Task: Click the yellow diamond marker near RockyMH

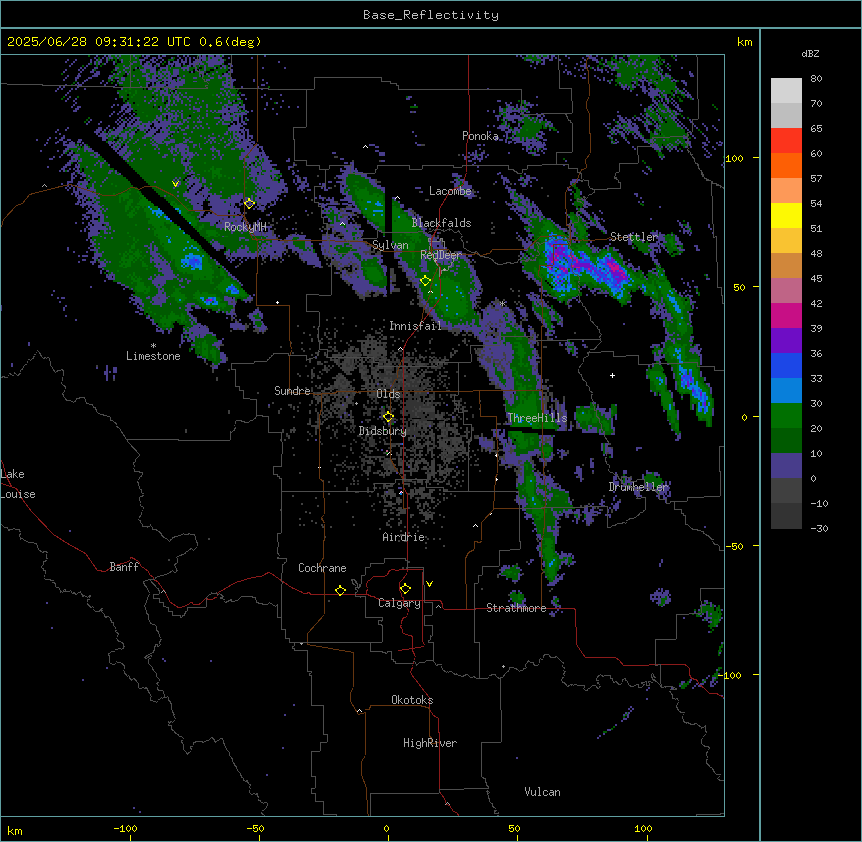Action: click(x=249, y=203)
